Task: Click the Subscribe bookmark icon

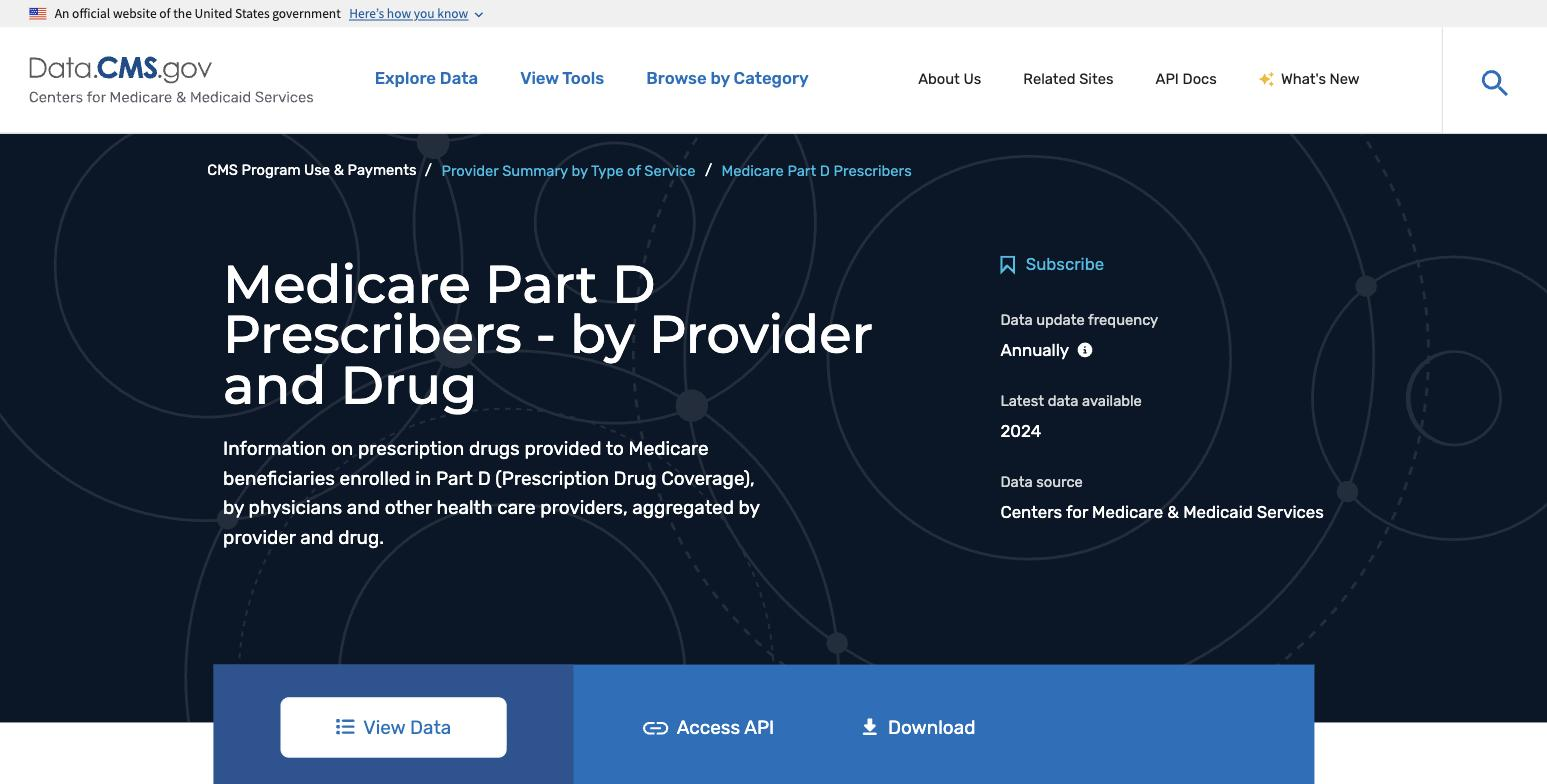Action: click(1008, 265)
